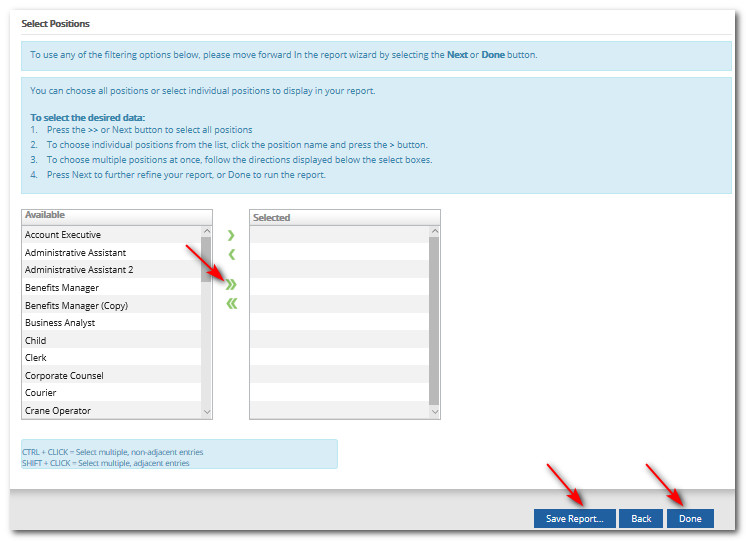Image resolution: width=746 pixels, height=541 pixels.
Task: Go to previous step with Back
Action: point(641,519)
